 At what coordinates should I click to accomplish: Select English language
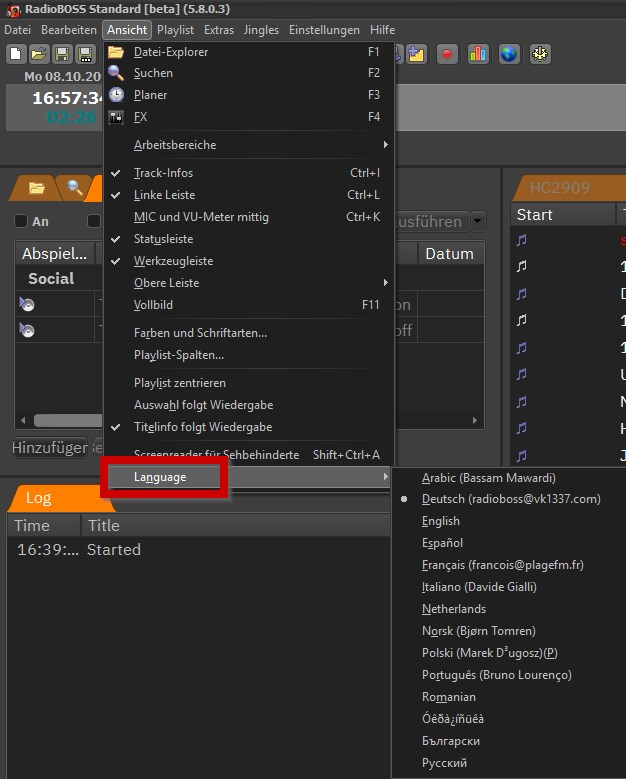coord(509,521)
